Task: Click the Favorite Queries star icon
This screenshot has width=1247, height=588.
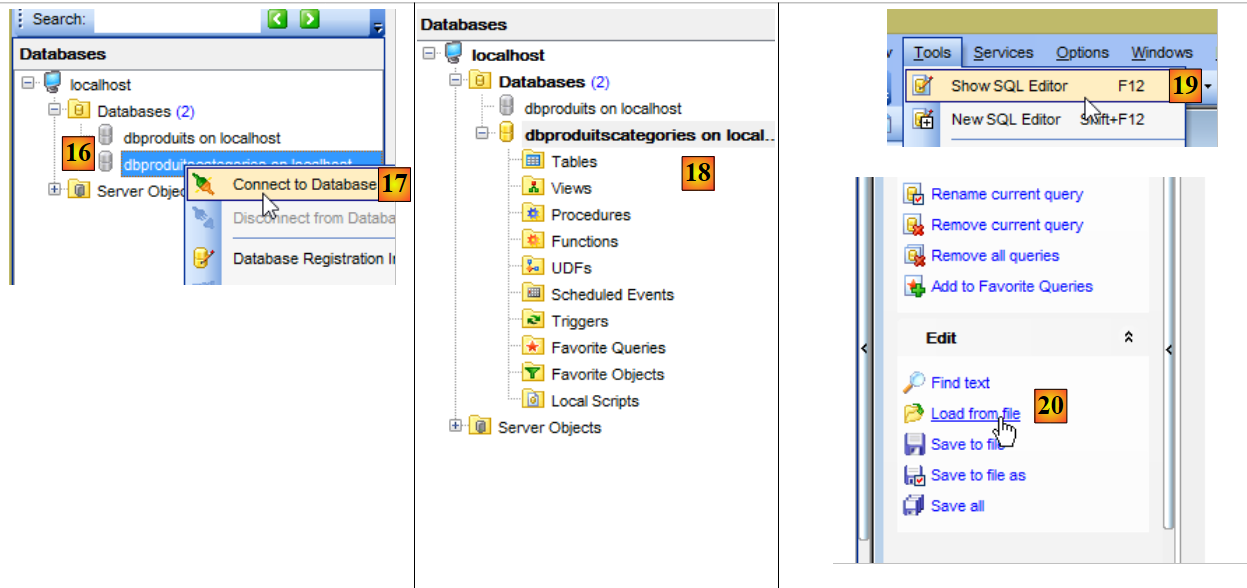Action: 533,348
